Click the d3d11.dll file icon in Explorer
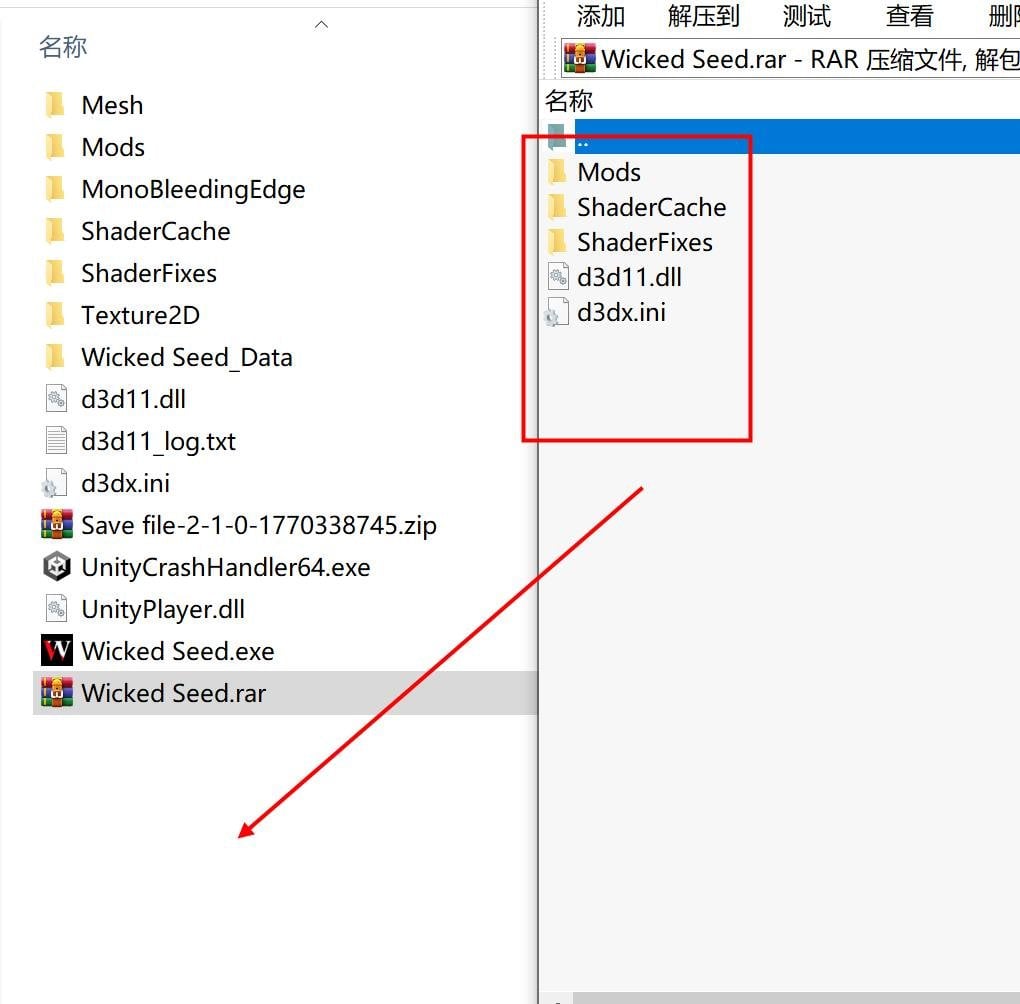This screenshot has width=1020, height=1004. (56, 398)
